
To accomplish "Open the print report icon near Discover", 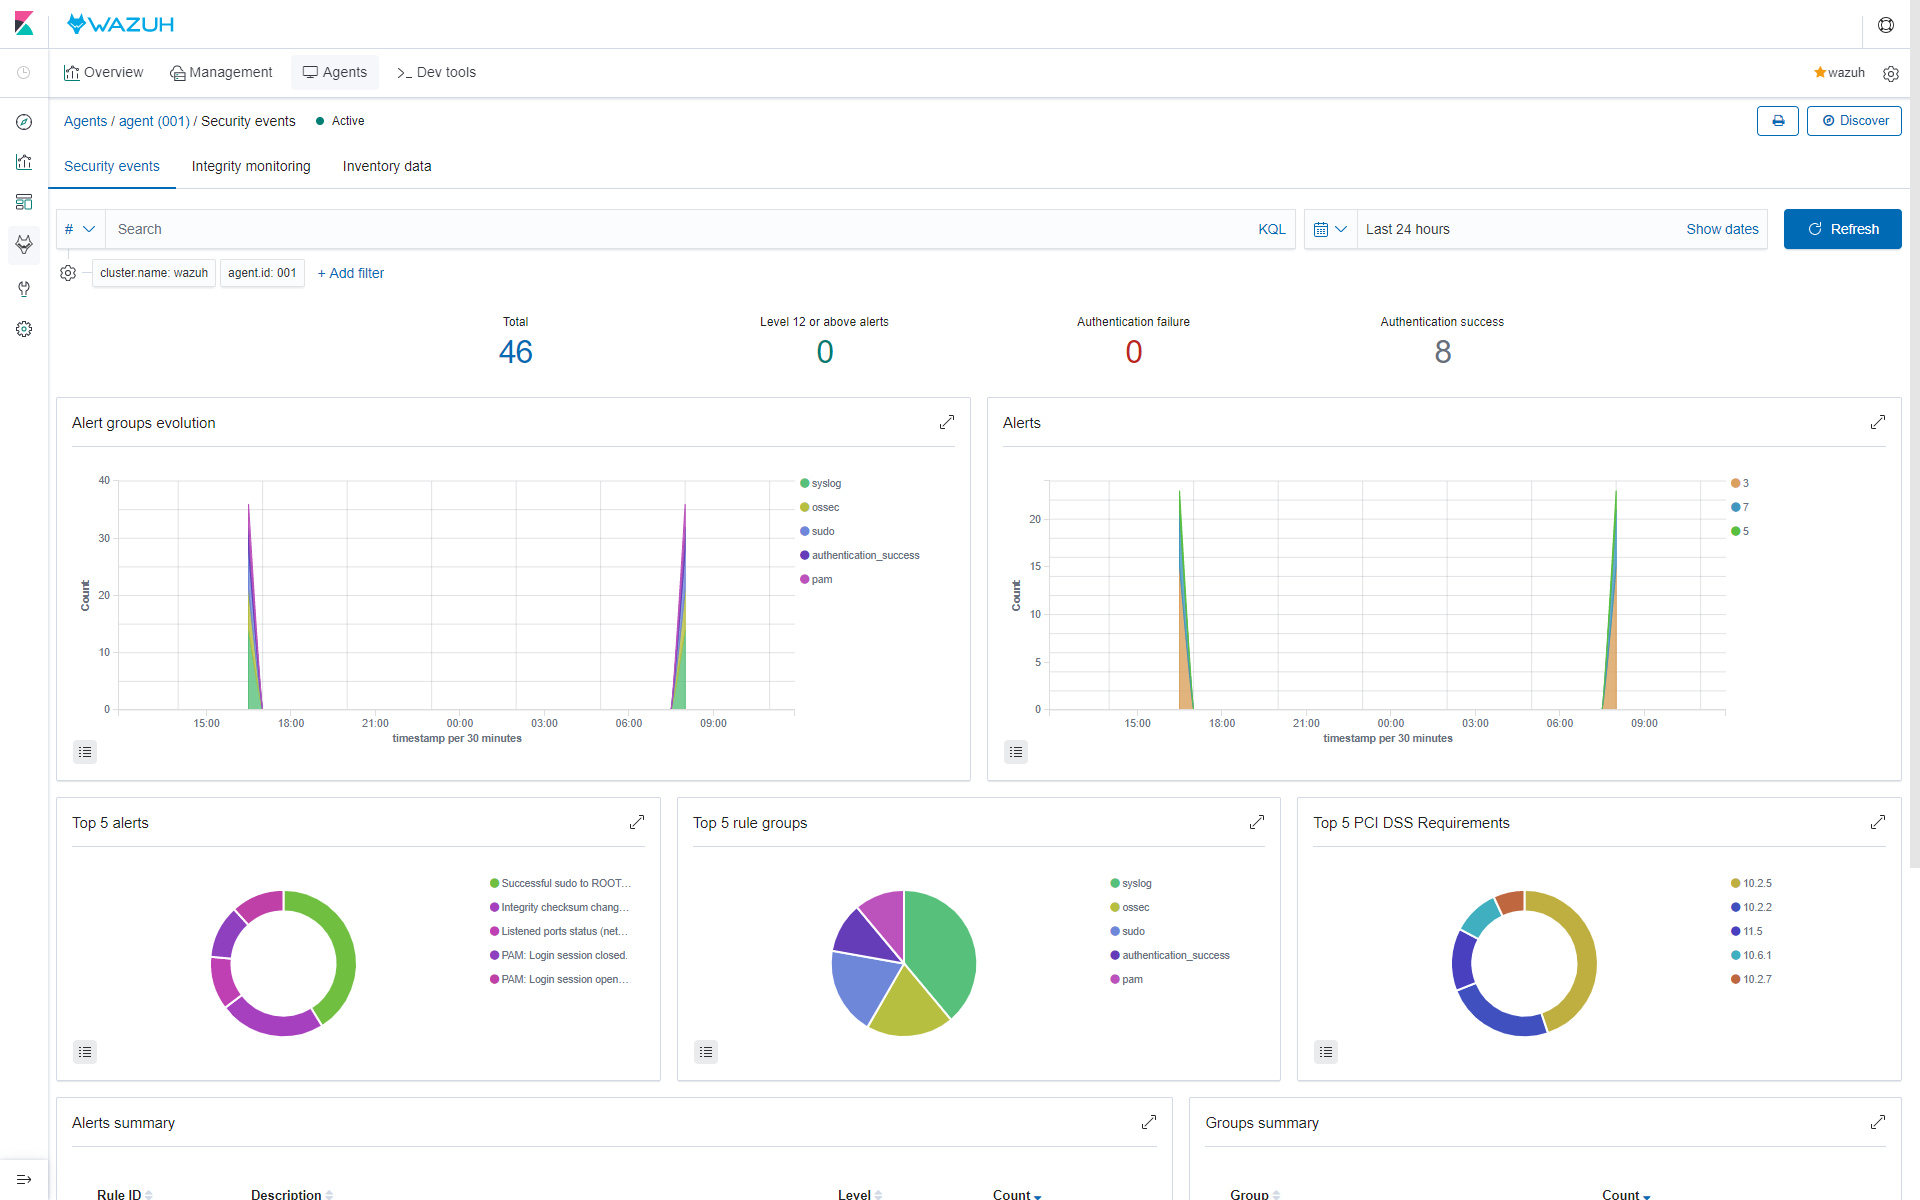I will tap(1778, 120).
